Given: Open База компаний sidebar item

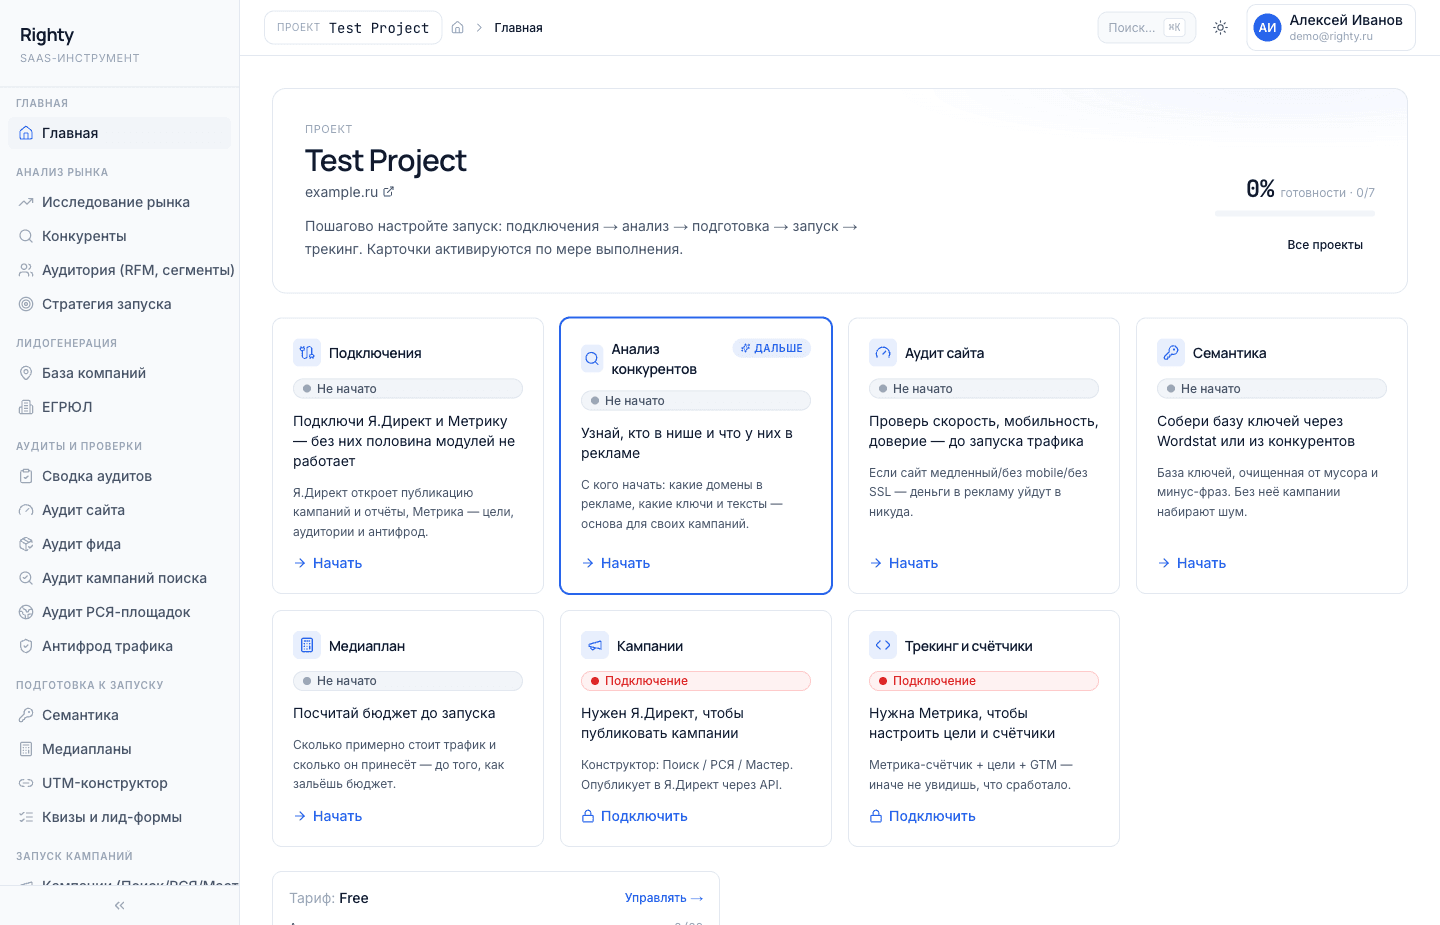Looking at the screenshot, I should coord(119,373).
